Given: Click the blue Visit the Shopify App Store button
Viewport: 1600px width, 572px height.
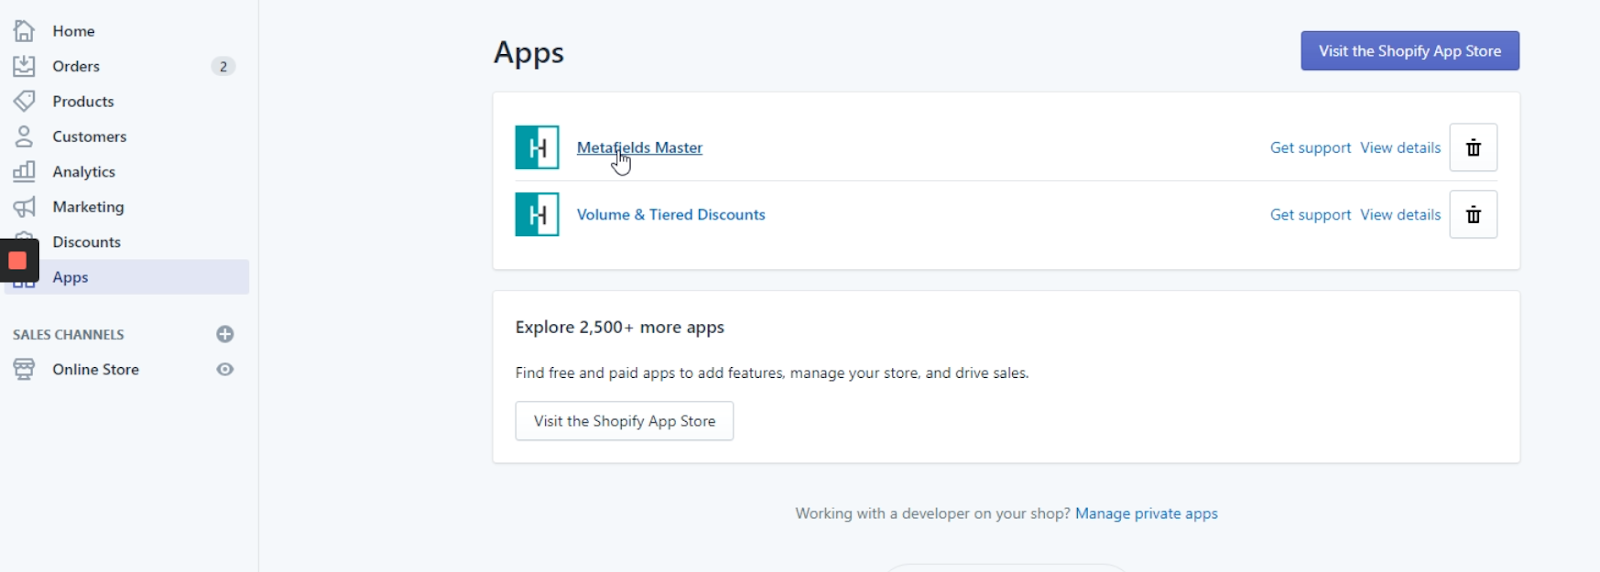Looking at the screenshot, I should pyautogui.click(x=1410, y=51).
